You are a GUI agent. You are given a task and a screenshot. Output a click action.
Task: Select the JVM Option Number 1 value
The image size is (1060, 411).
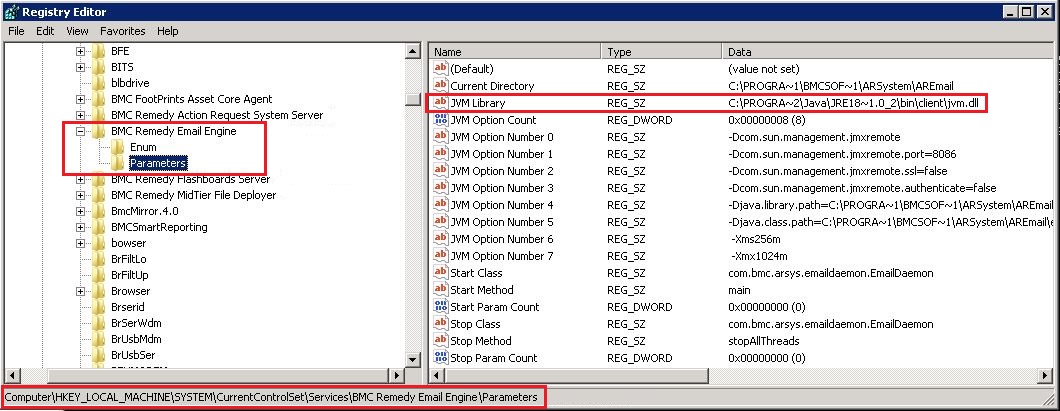click(502, 154)
